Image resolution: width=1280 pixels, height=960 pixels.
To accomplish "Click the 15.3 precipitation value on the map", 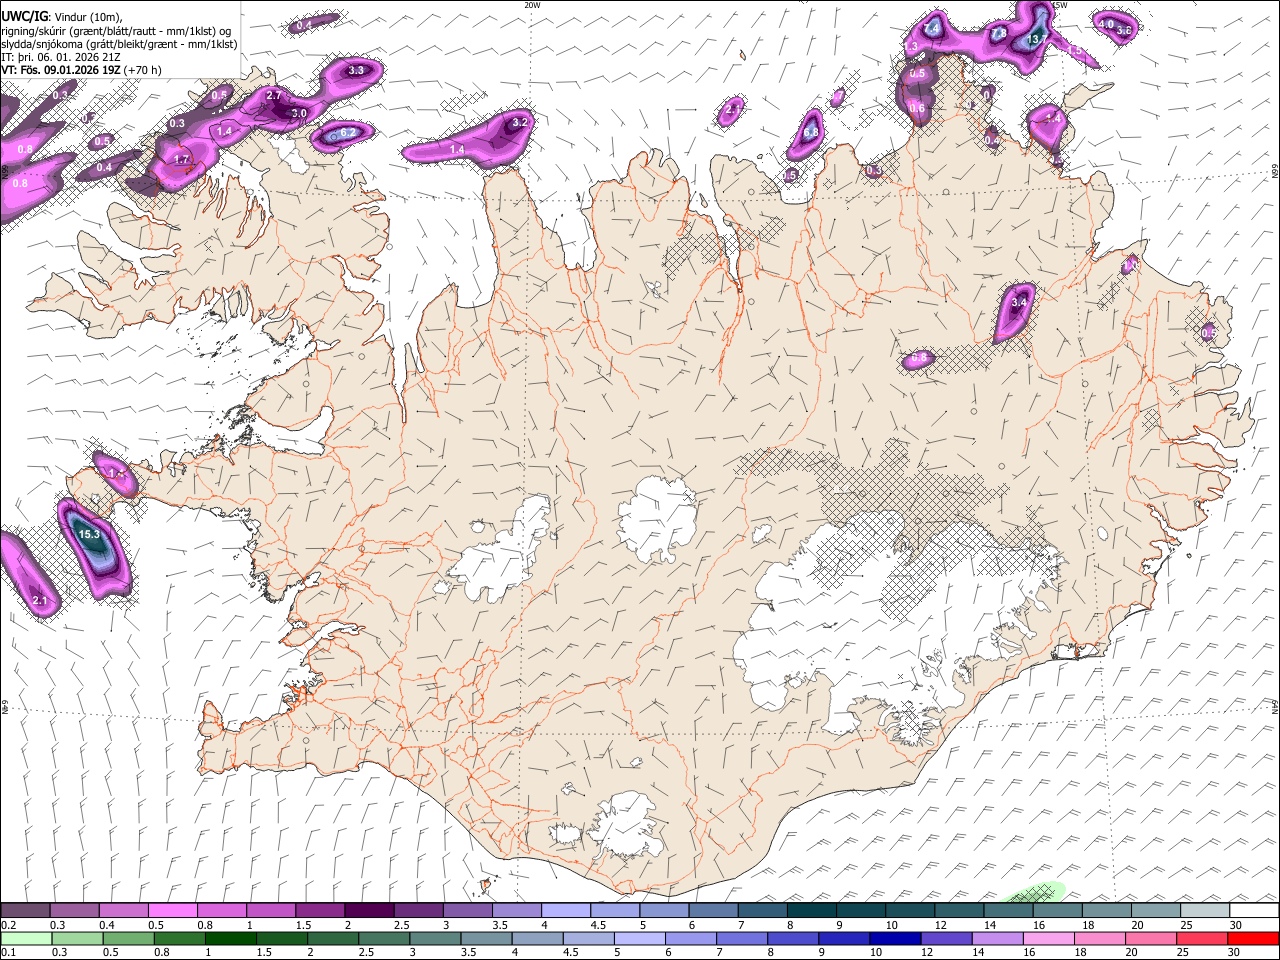I will 88,535.
